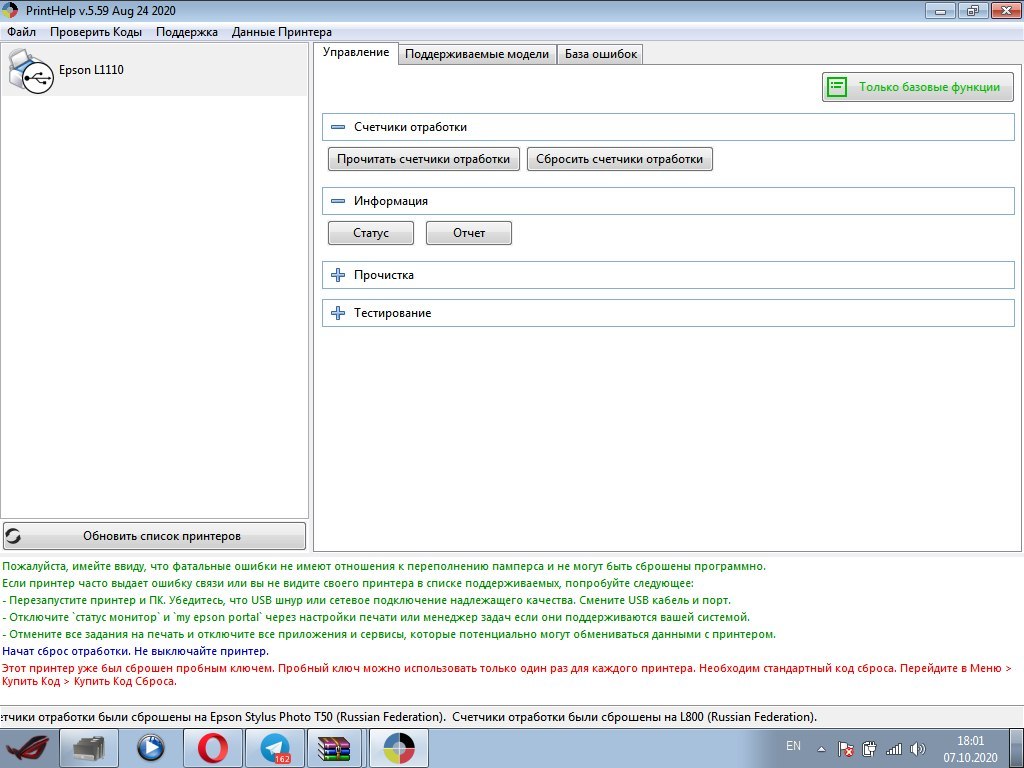Click Прочитать счетчики отработки button
This screenshot has width=1024, height=768.
[x=424, y=159]
